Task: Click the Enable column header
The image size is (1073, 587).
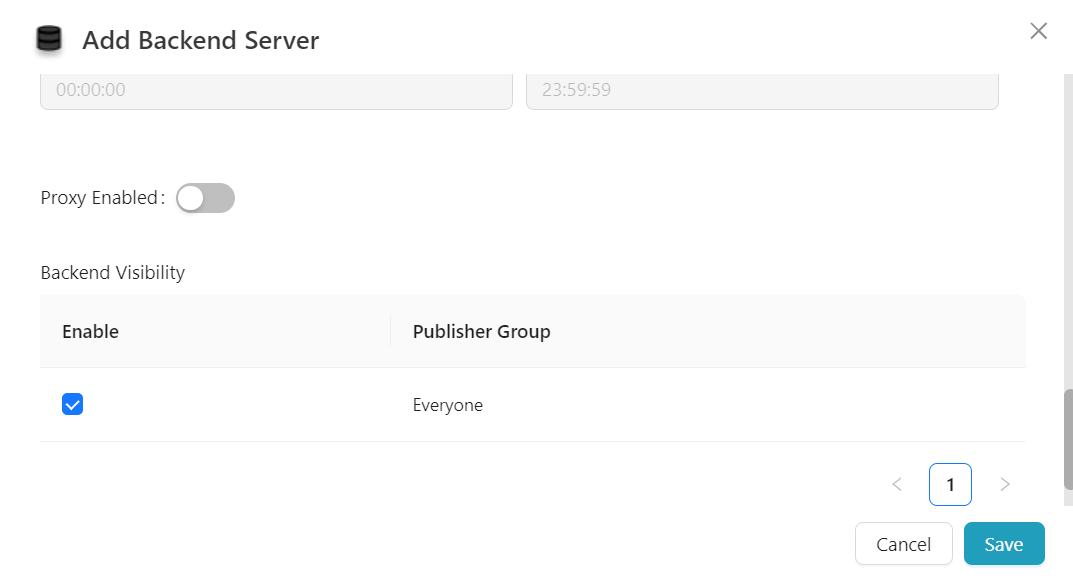Action: (x=90, y=331)
